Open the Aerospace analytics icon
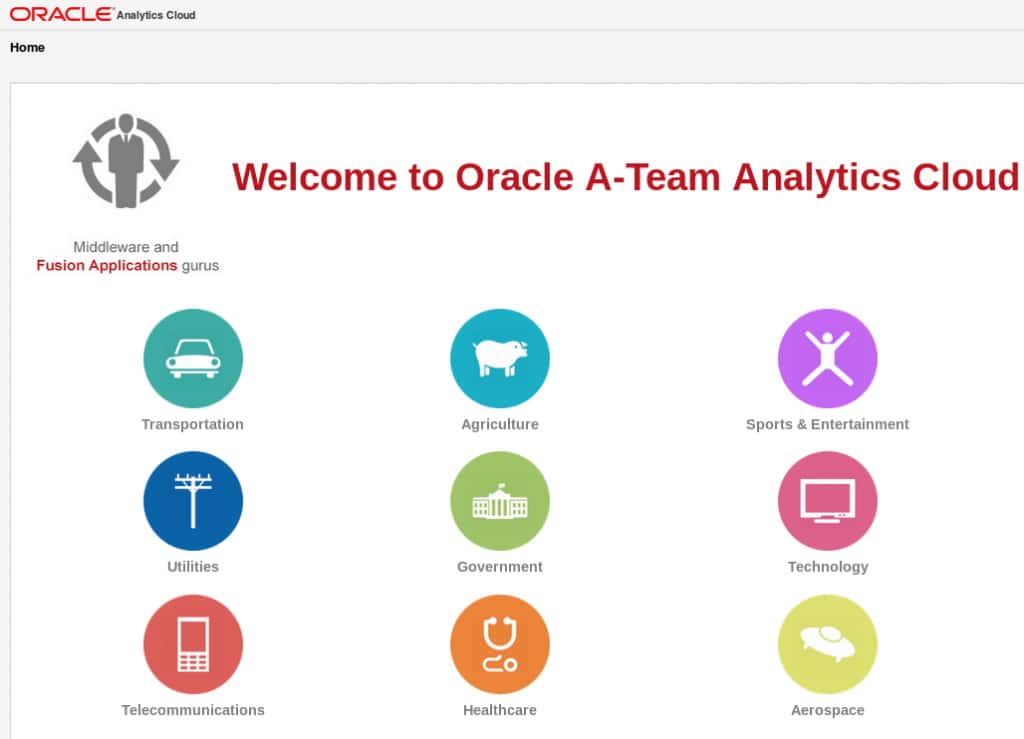1024x739 pixels. [828, 644]
